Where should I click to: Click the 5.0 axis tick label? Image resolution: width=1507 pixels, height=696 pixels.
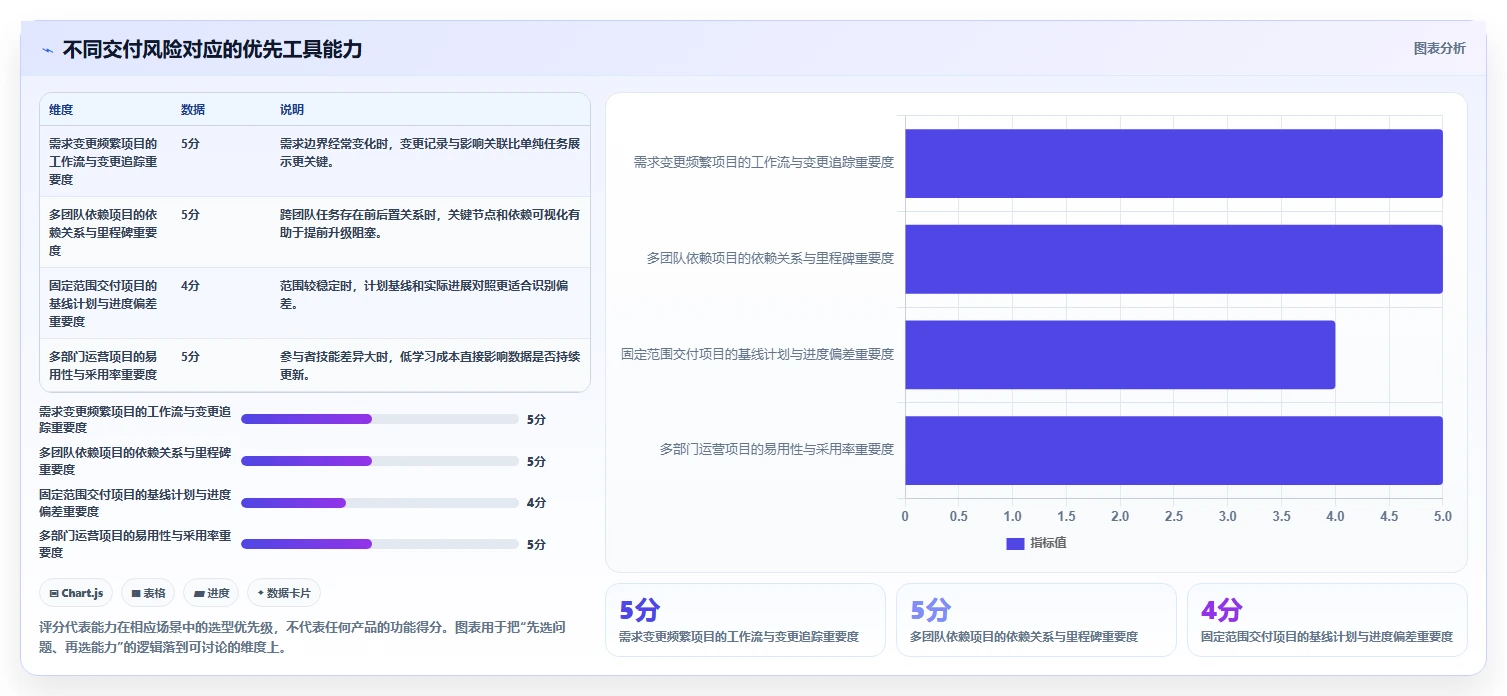[x=1442, y=516]
